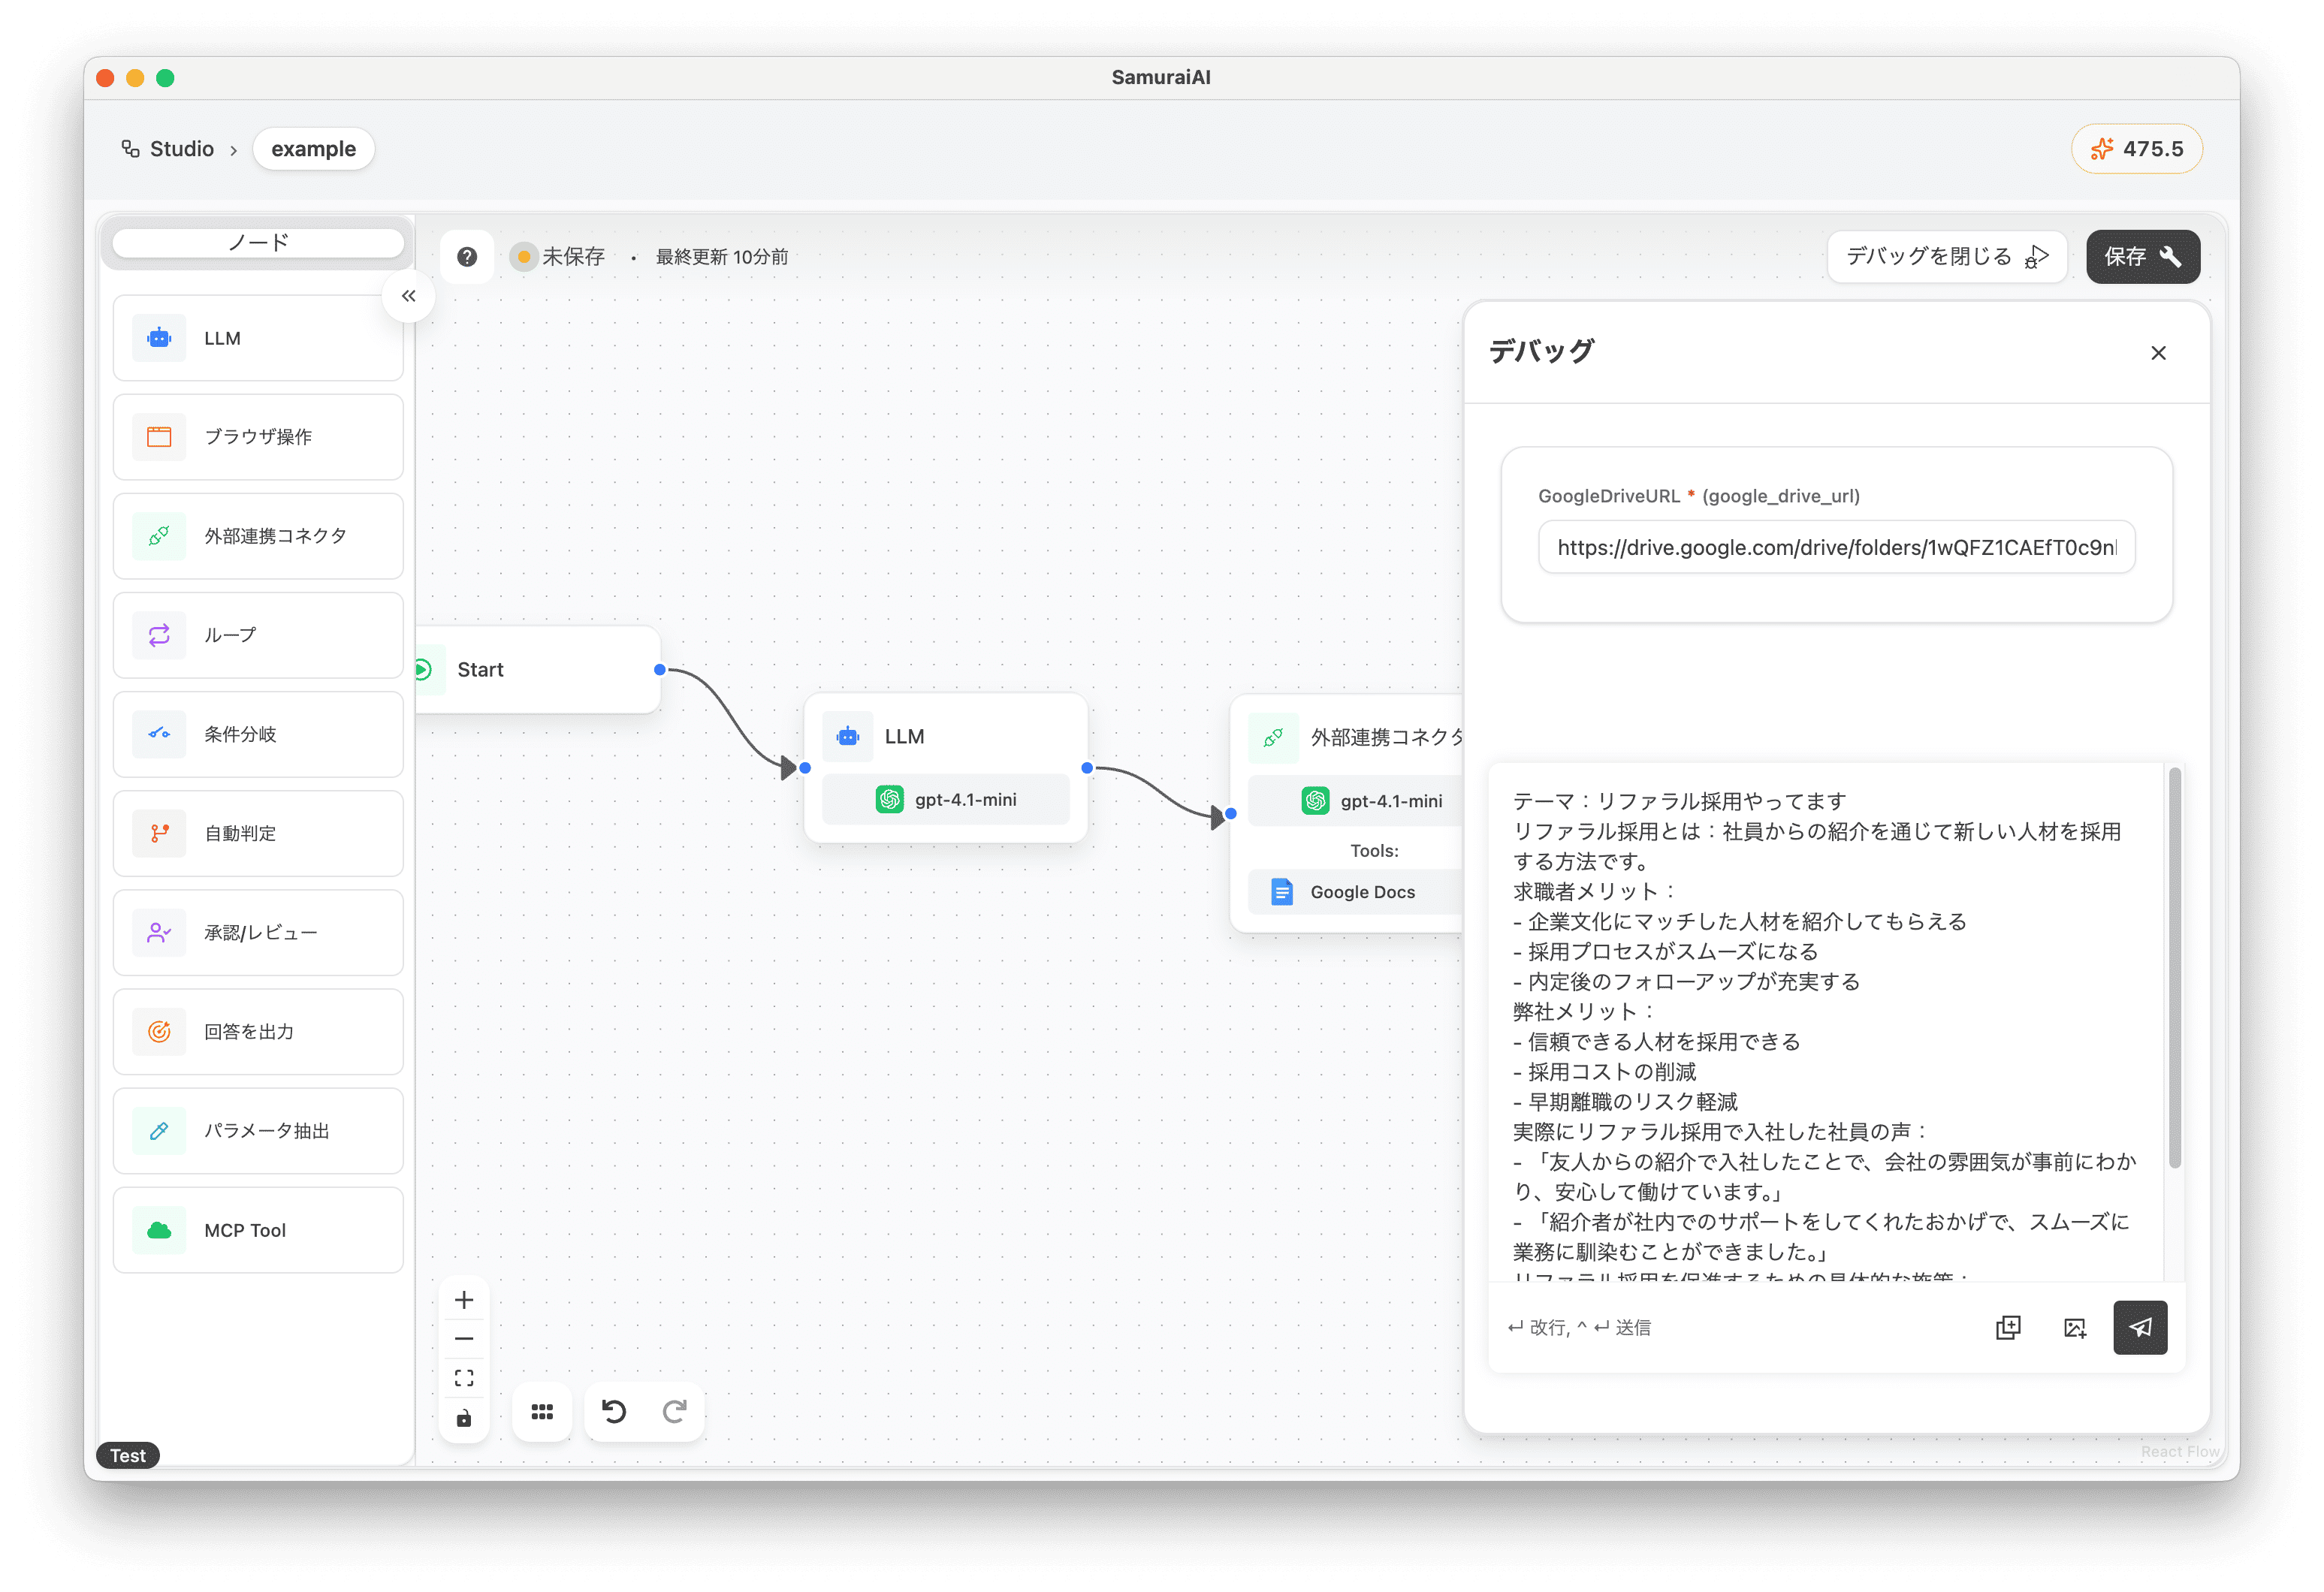Click the zoom out minus icon
The width and height of the screenshot is (2324, 1592).
[x=464, y=1339]
